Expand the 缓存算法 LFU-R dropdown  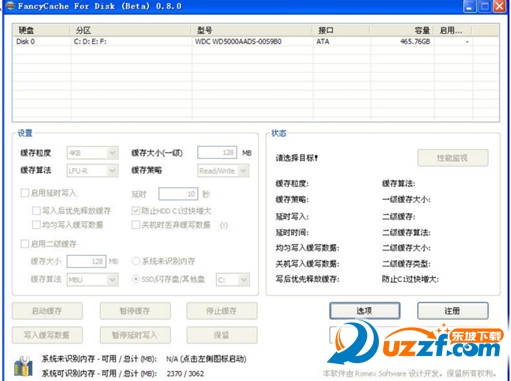coord(92,171)
